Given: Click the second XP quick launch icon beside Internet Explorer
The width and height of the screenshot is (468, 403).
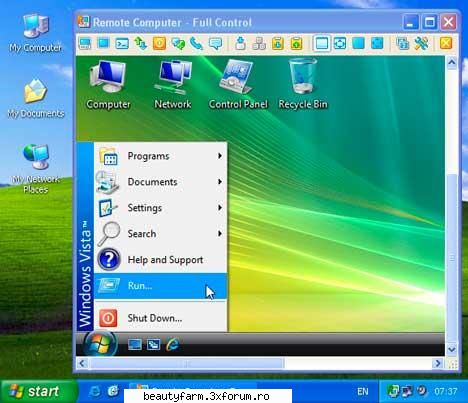Looking at the screenshot, I should pos(113,391).
